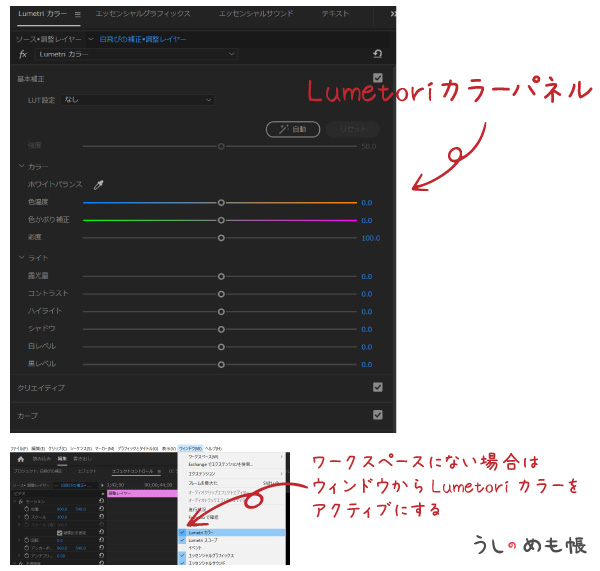The width and height of the screenshot is (600, 571).
Task: Open the Lumetri カラー panel menu icon
Action: pos(78,15)
